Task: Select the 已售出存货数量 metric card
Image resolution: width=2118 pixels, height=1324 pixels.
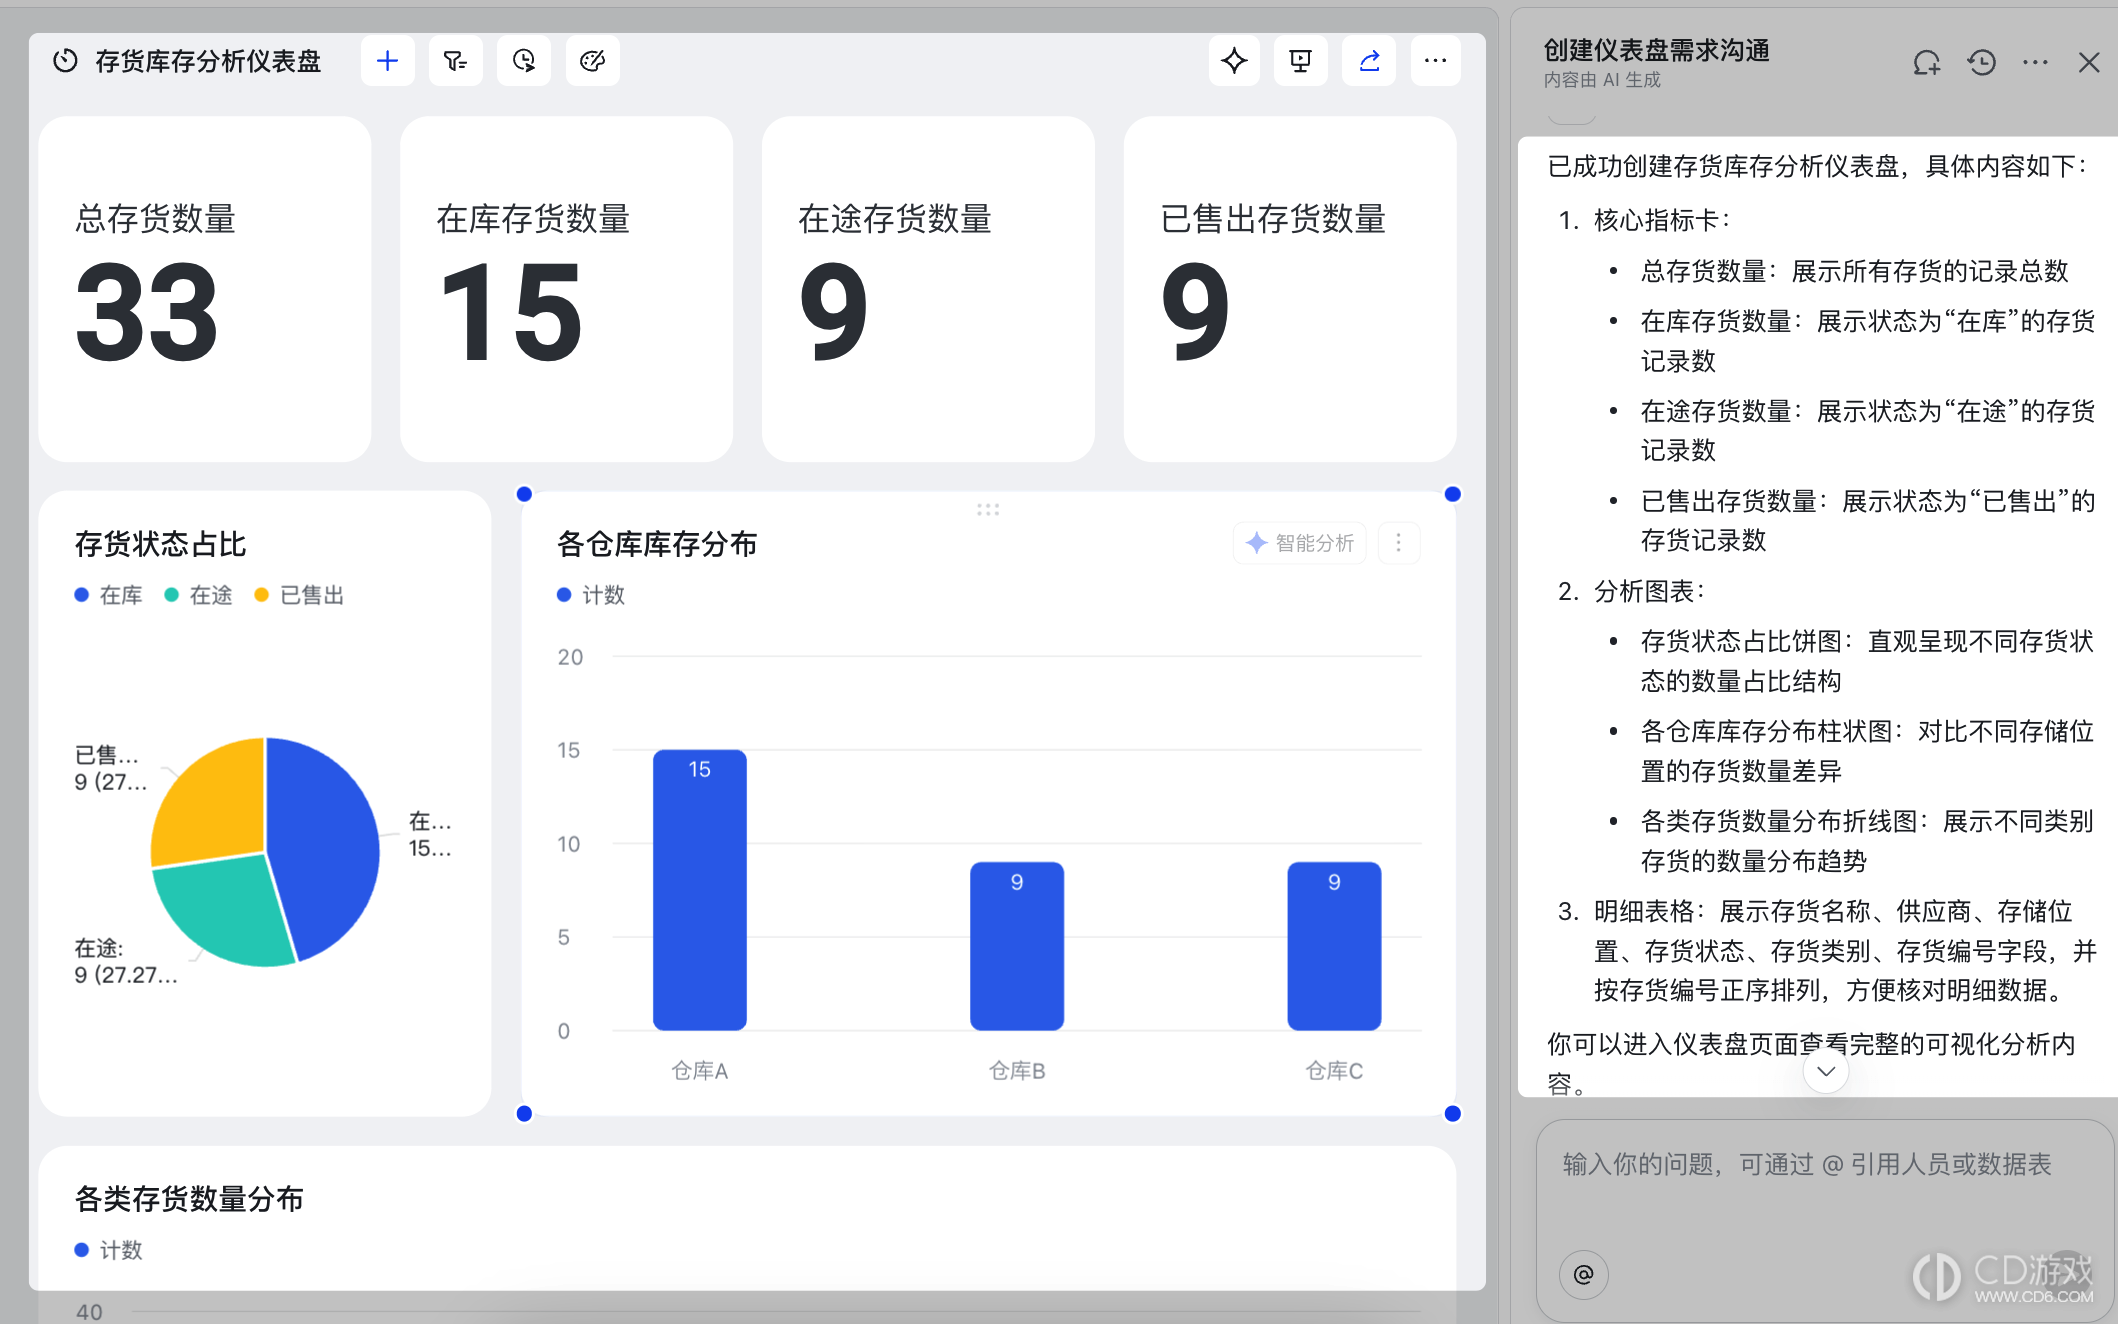Action: pos(1290,289)
